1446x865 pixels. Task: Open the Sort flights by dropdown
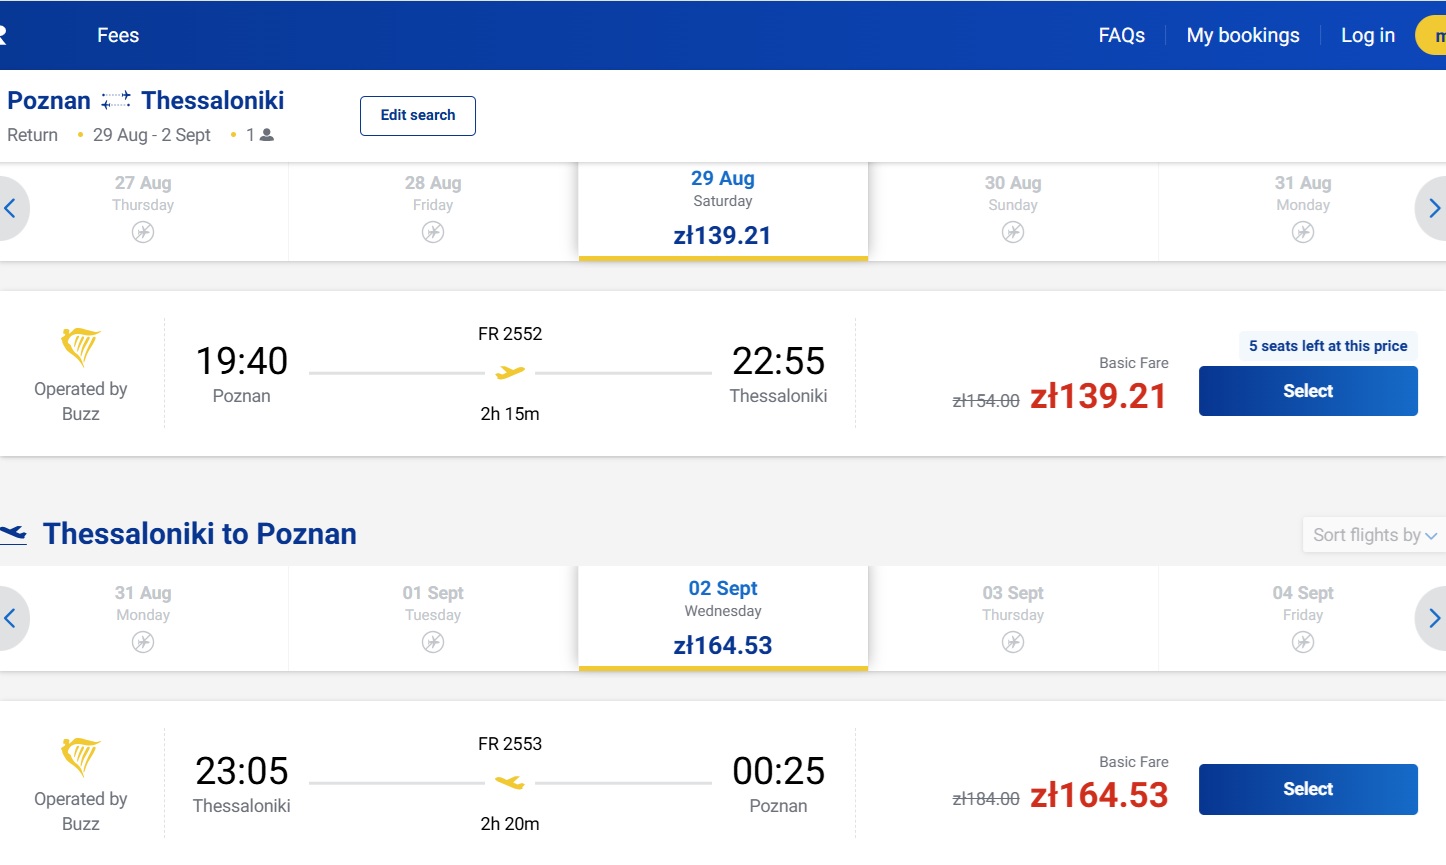point(1374,535)
